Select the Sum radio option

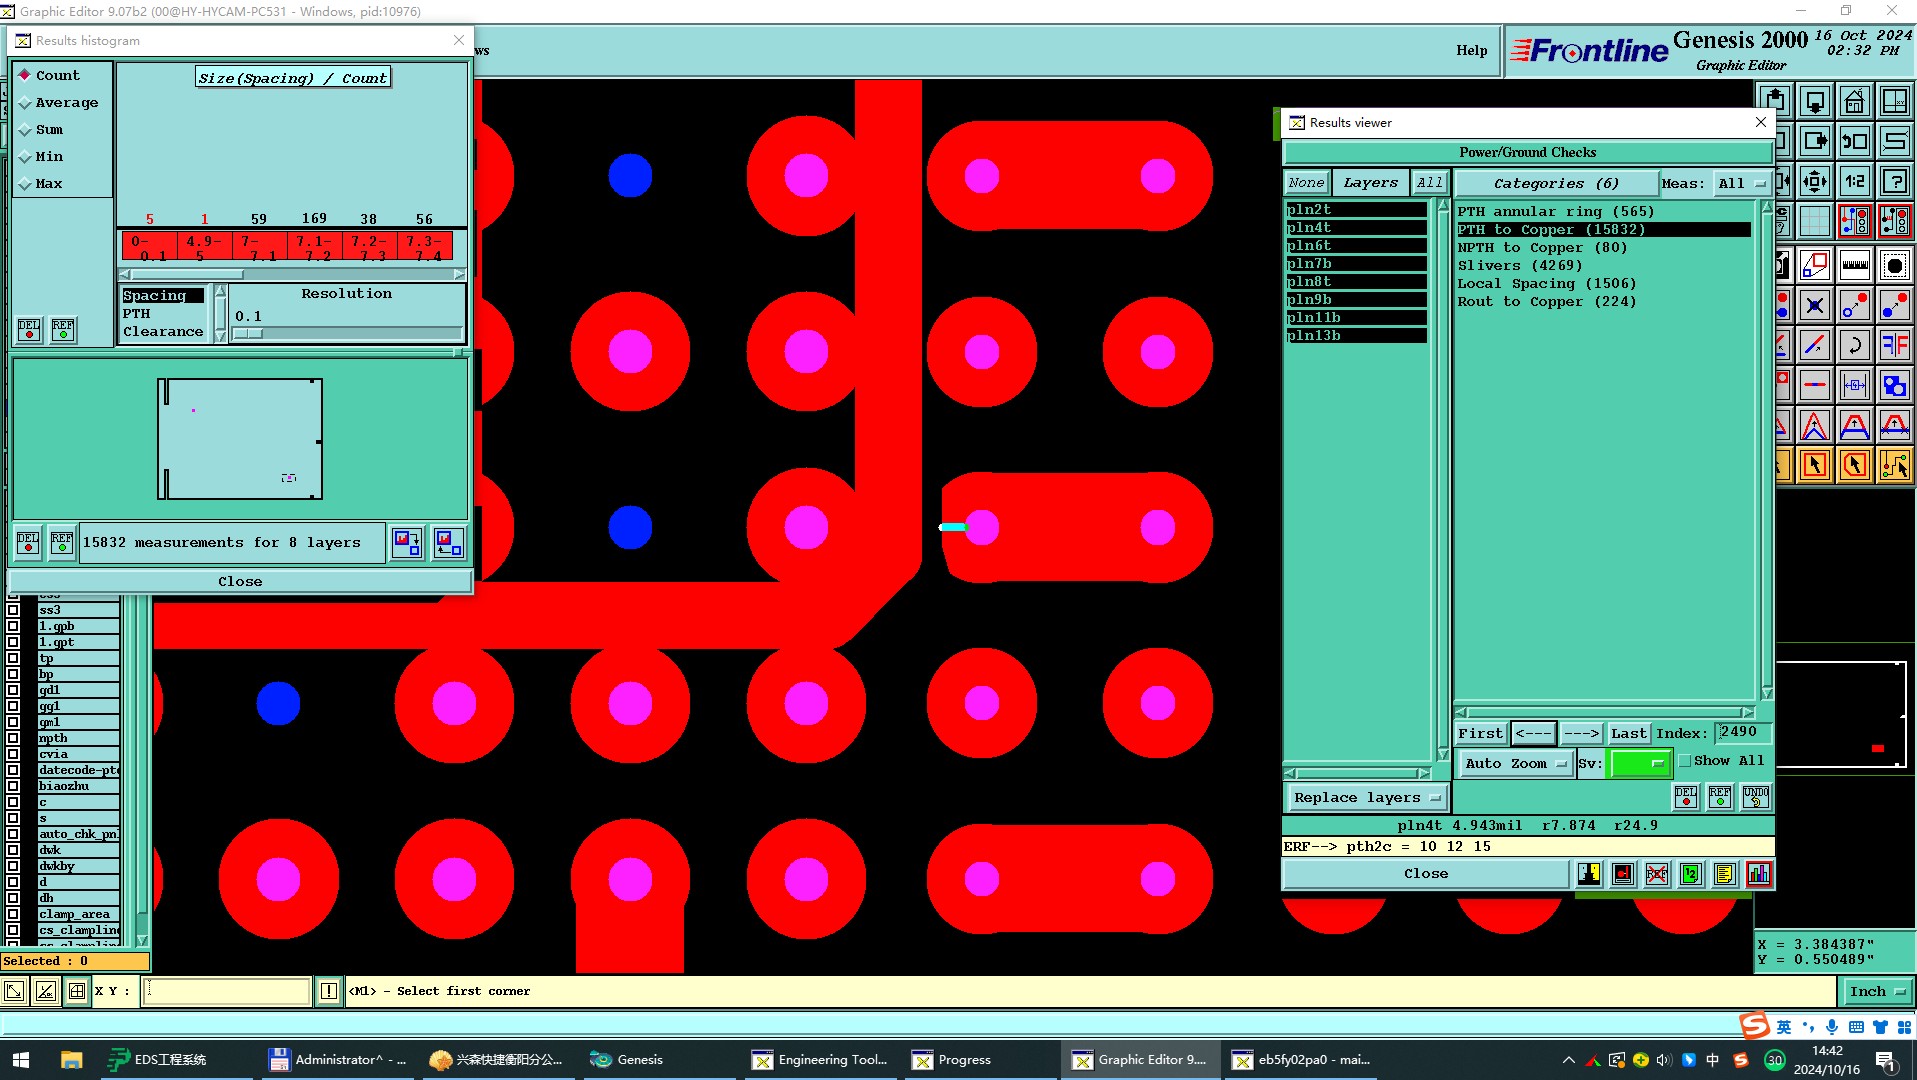41,129
